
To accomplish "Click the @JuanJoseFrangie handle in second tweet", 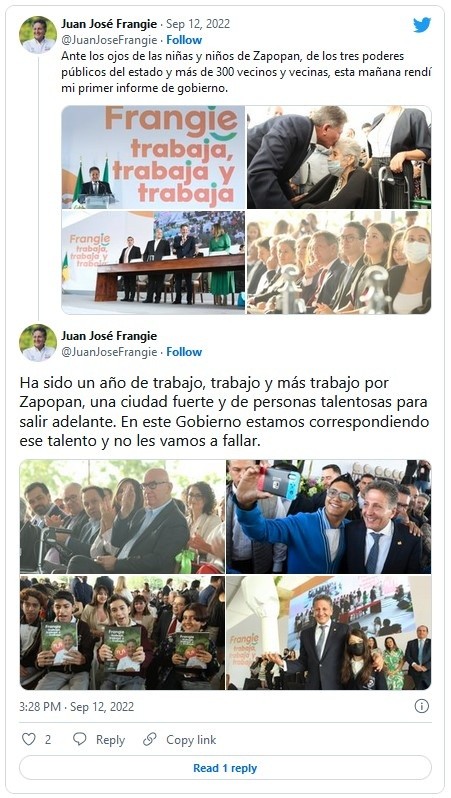I will click(x=109, y=352).
